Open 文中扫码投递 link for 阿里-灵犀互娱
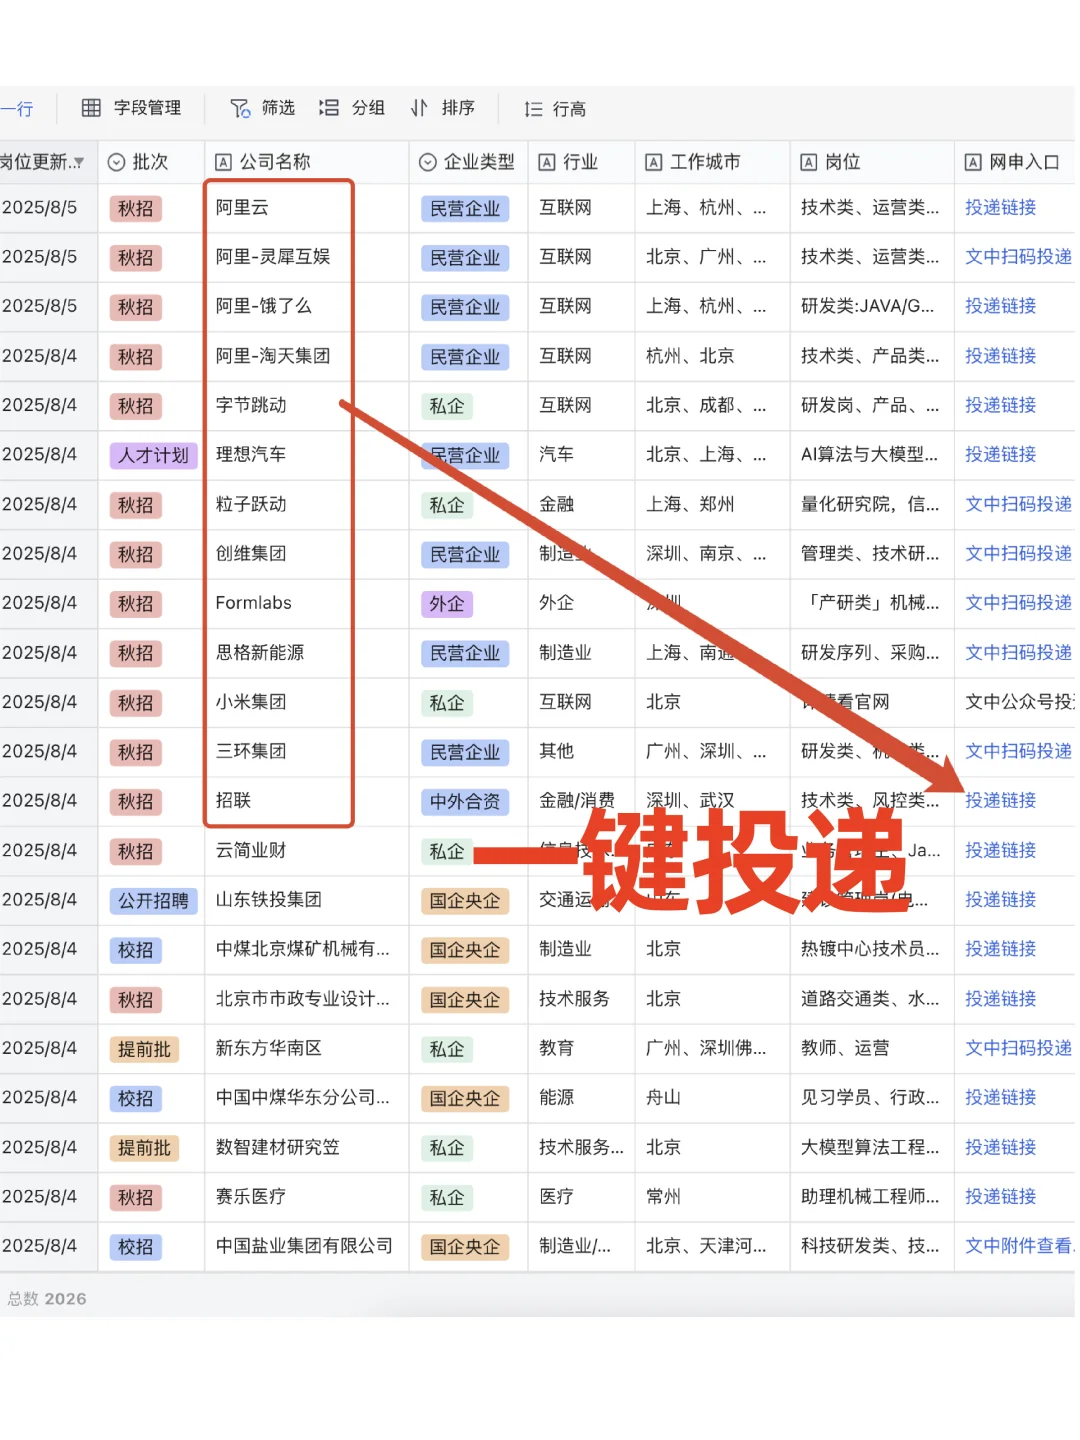Image resolution: width=1080 pixels, height=1440 pixels. coord(1018,257)
